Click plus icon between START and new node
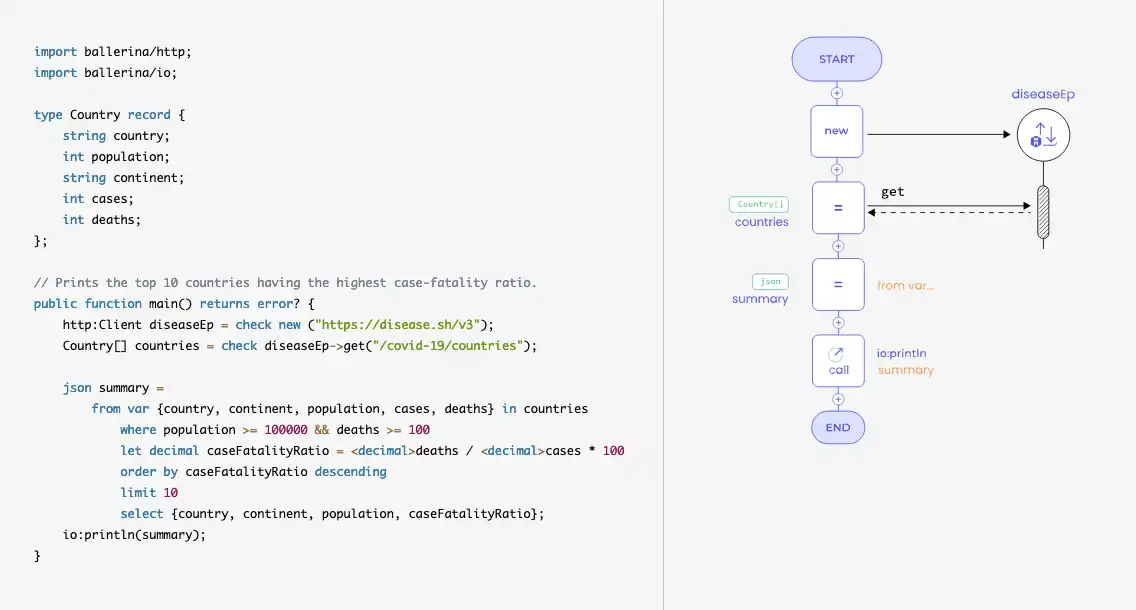The image size is (1136, 610). 837,93
